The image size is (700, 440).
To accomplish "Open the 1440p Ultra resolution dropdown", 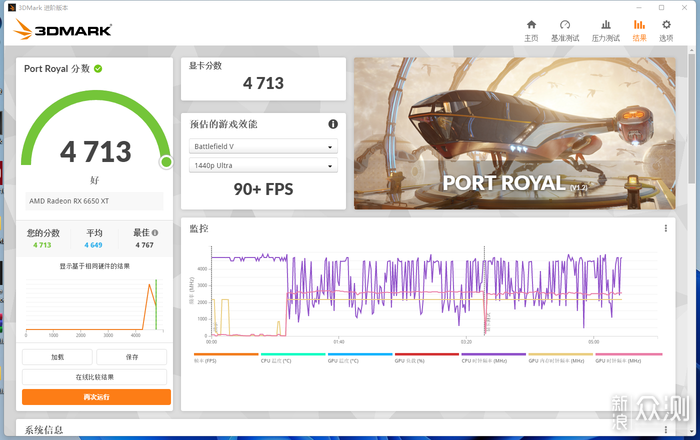I will 263,166.
